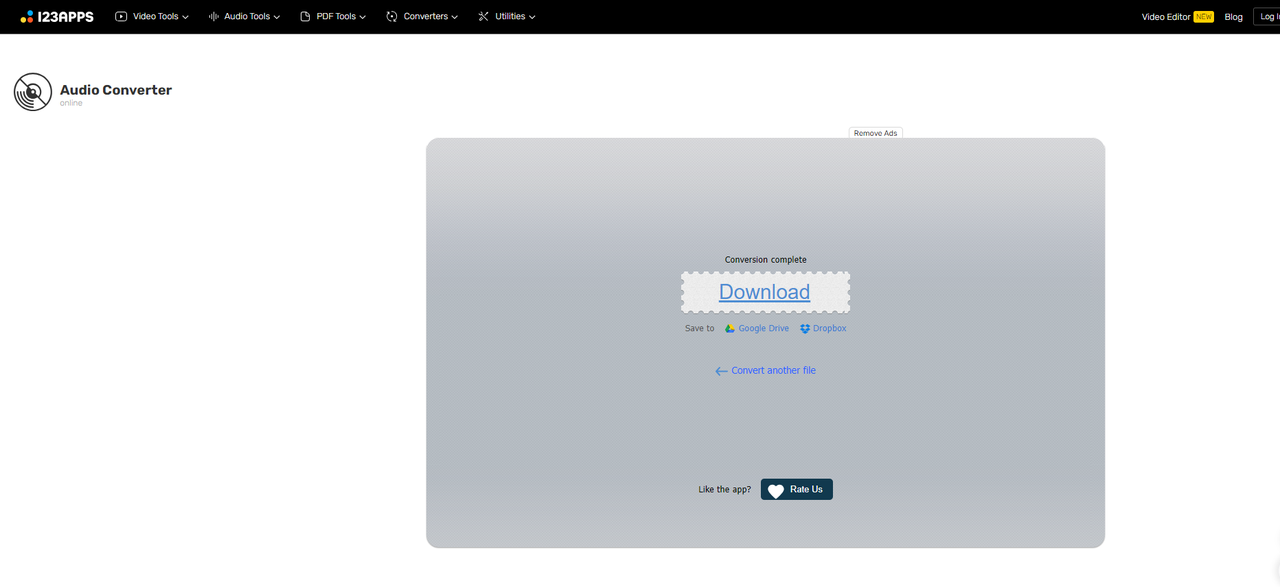
Task: Click the 123APPS logo
Action: (x=57, y=16)
